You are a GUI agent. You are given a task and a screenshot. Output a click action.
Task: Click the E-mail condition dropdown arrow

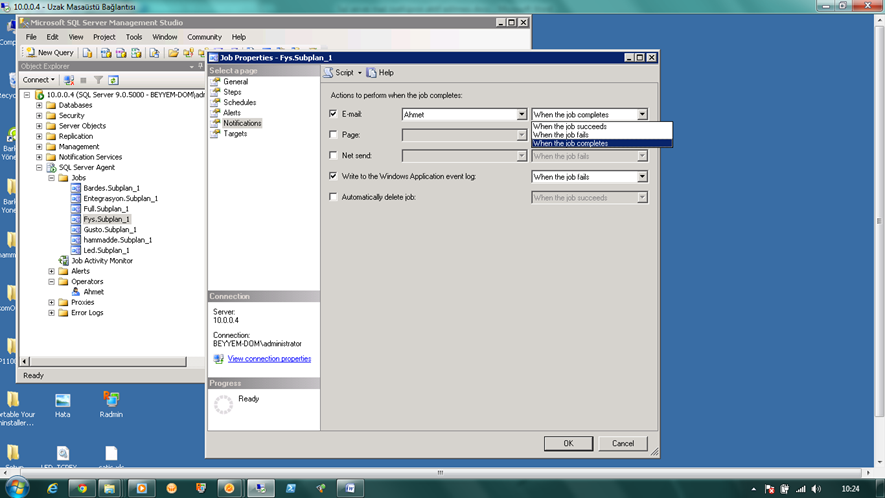click(642, 115)
